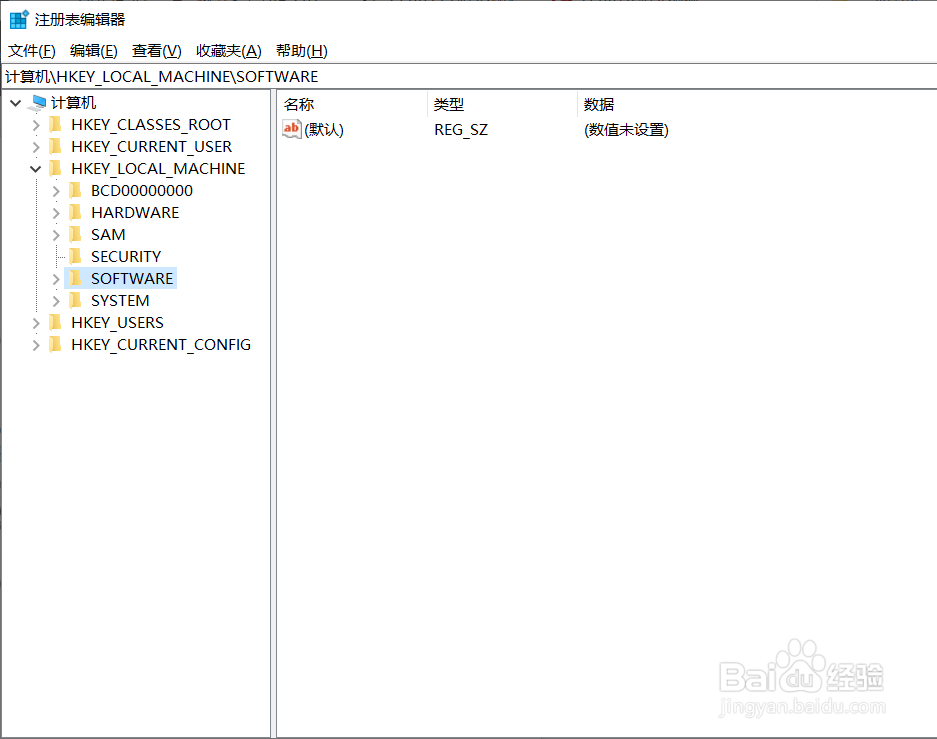The width and height of the screenshot is (937, 739).
Task: Open the 编辑(E) menu
Action: click(94, 51)
